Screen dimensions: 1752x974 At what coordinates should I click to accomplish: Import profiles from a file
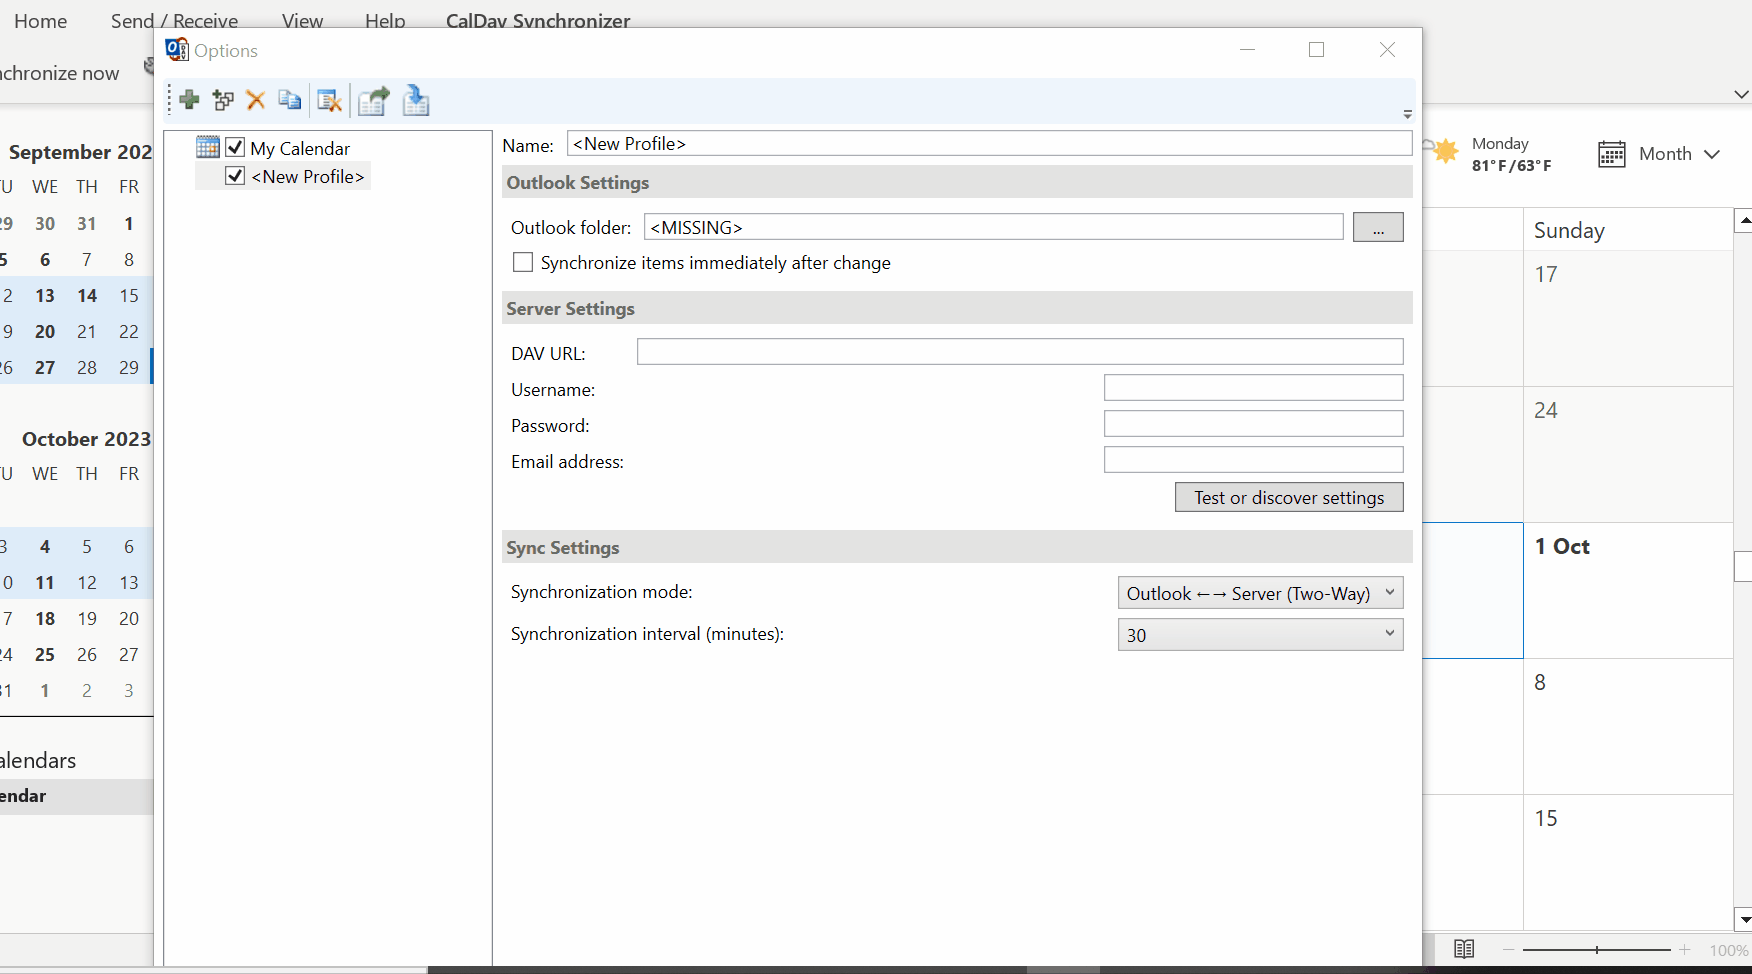coord(416,100)
